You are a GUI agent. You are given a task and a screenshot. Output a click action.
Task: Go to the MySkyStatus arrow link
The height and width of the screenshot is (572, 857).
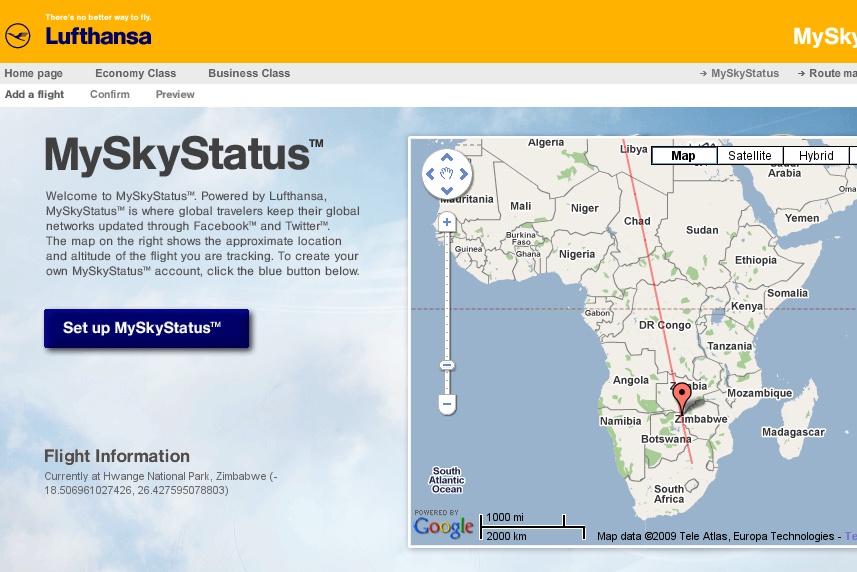[739, 73]
